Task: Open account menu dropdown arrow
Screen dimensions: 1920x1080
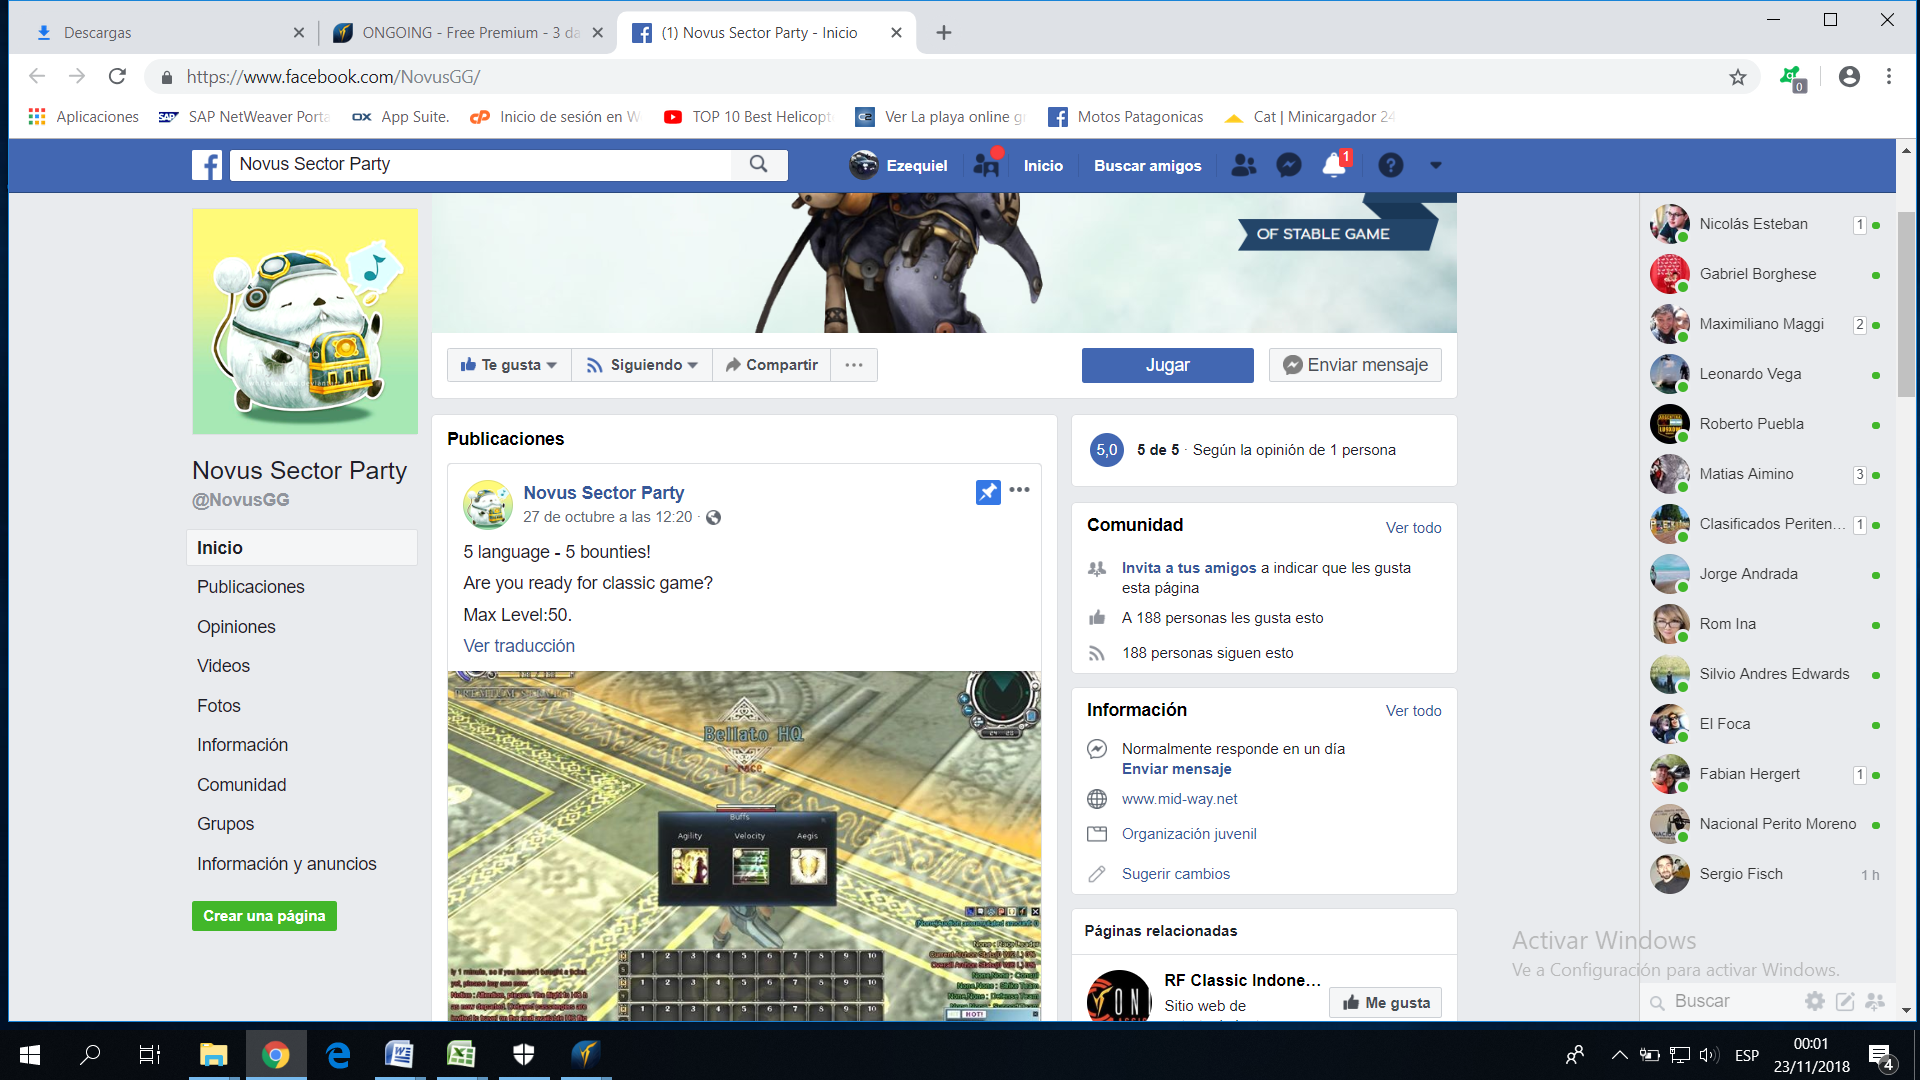Action: pos(1436,166)
